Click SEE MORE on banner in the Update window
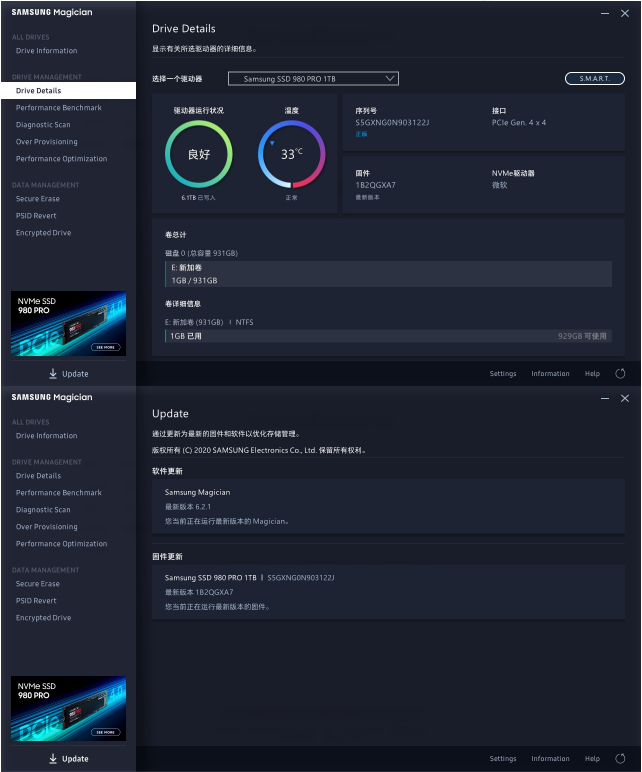Viewport: 642px width, 772px height. click(105, 732)
